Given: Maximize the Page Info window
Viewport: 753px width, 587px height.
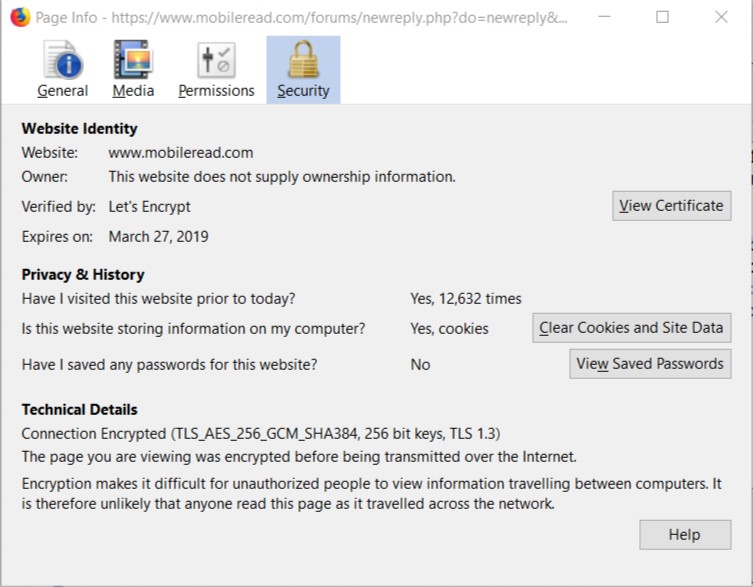Looking at the screenshot, I should pos(662,17).
